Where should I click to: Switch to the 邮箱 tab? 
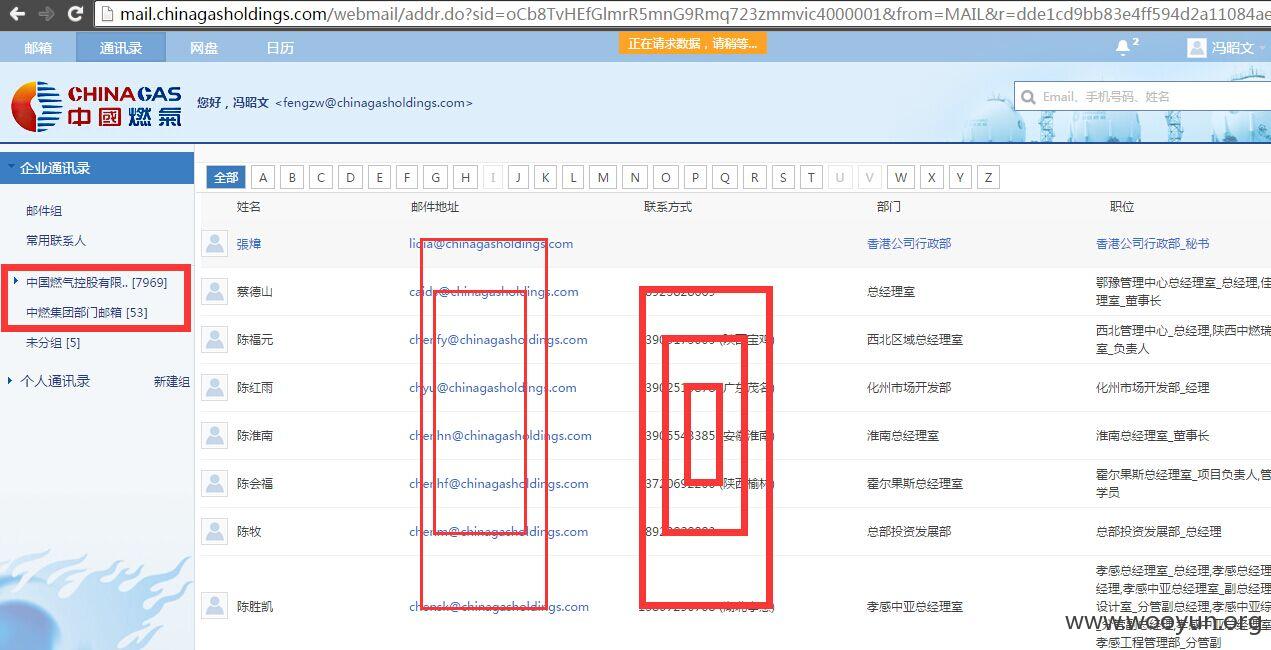coord(38,48)
